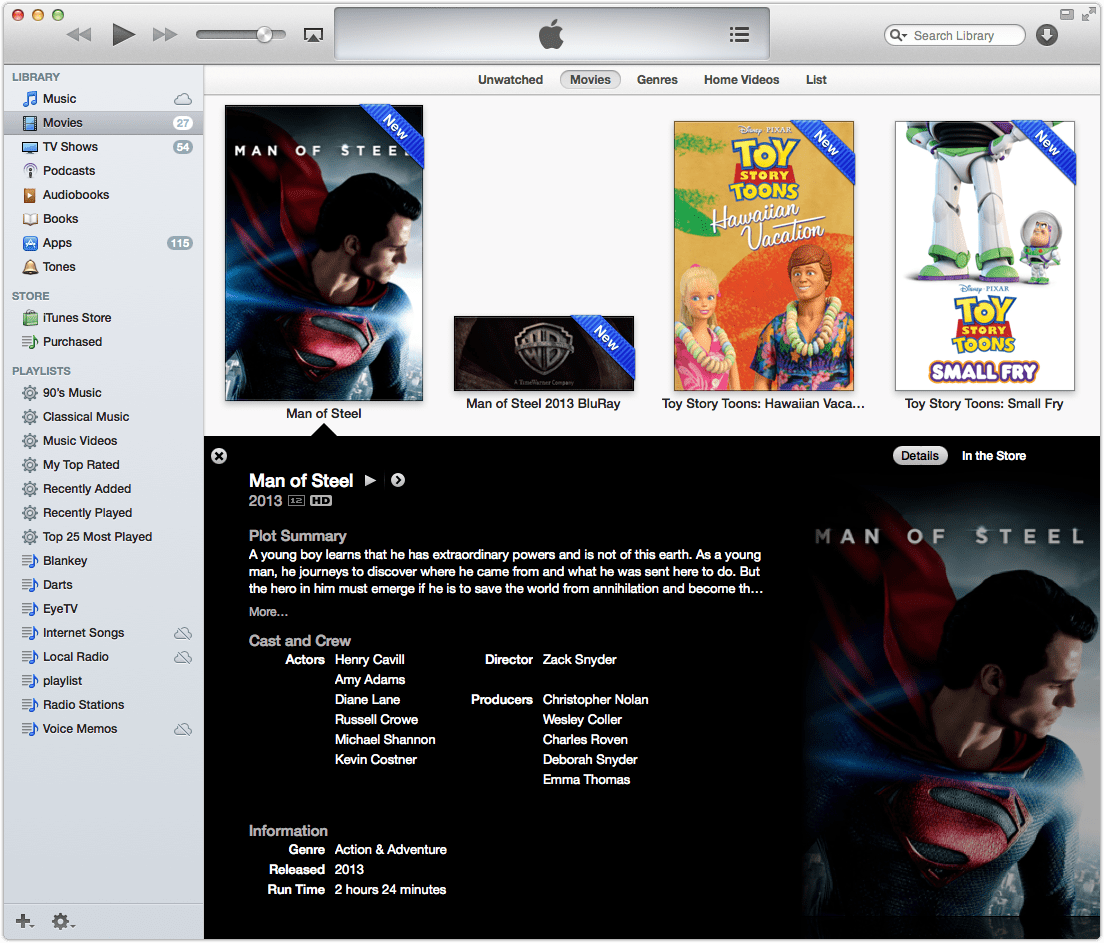Select the Details toggle button
The image size is (1104, 943).
click(x=920, y=456)
